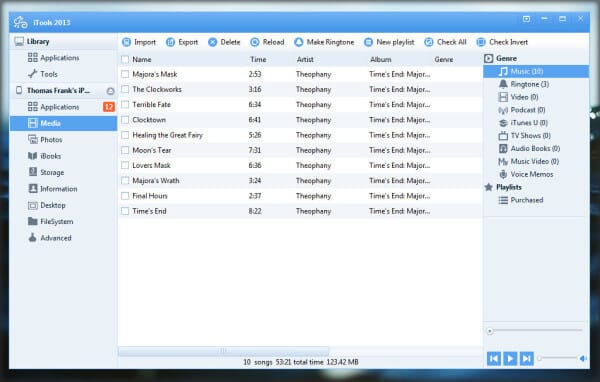
Task: Select the Audio Books (0) genre
Action: [x=529, y=149]
